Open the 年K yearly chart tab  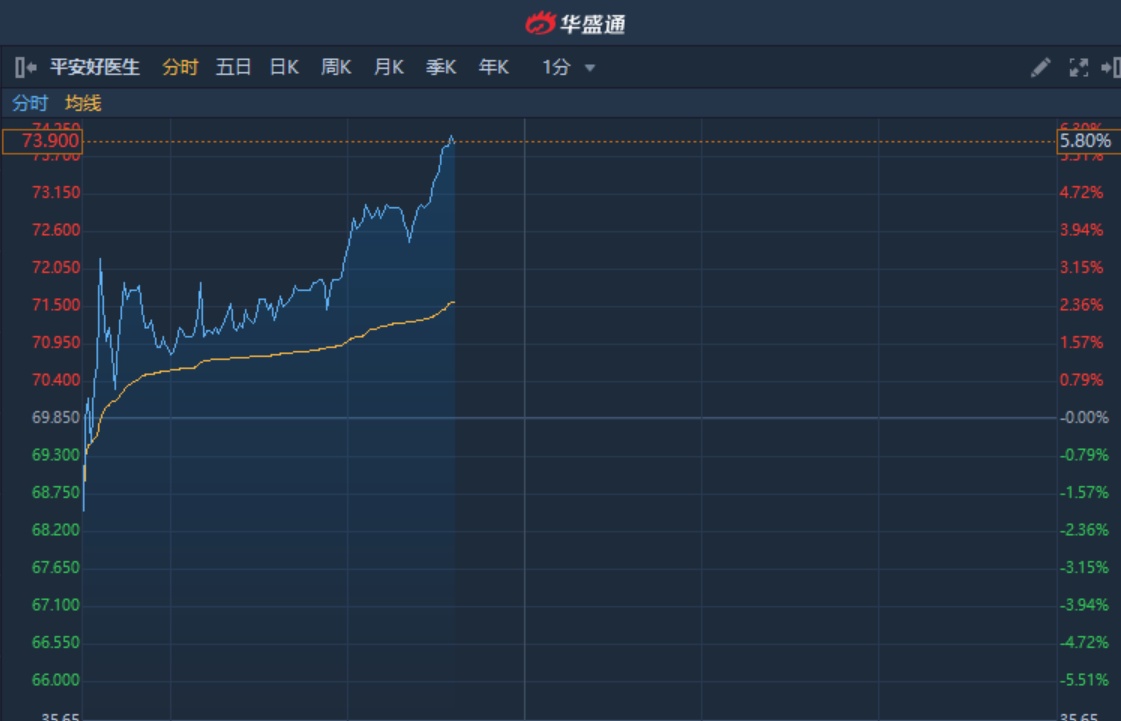pyautogui.click(x=493, y=68)
